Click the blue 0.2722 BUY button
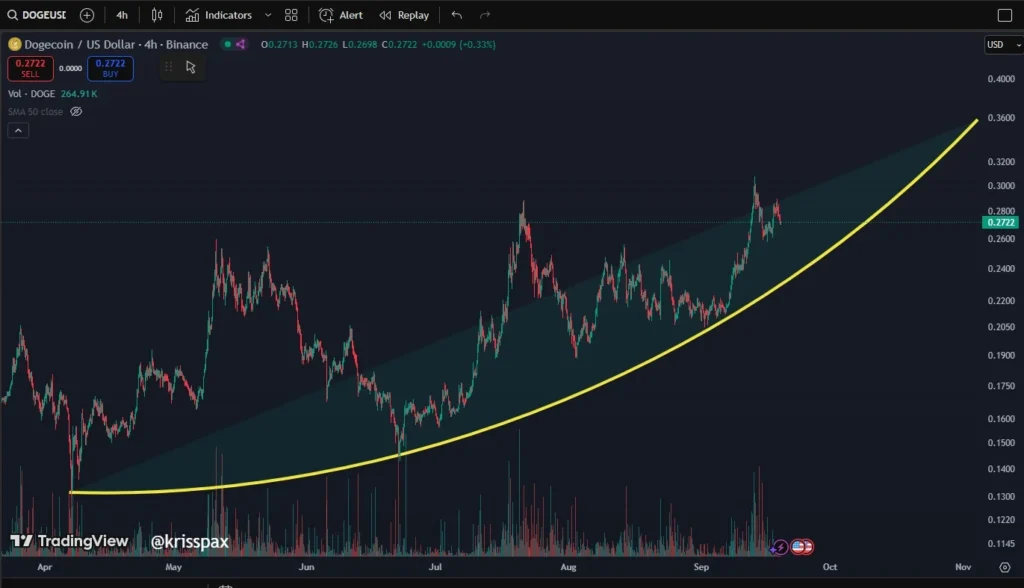The height and width of the screenshot is (588, 1024). [110, 68]
